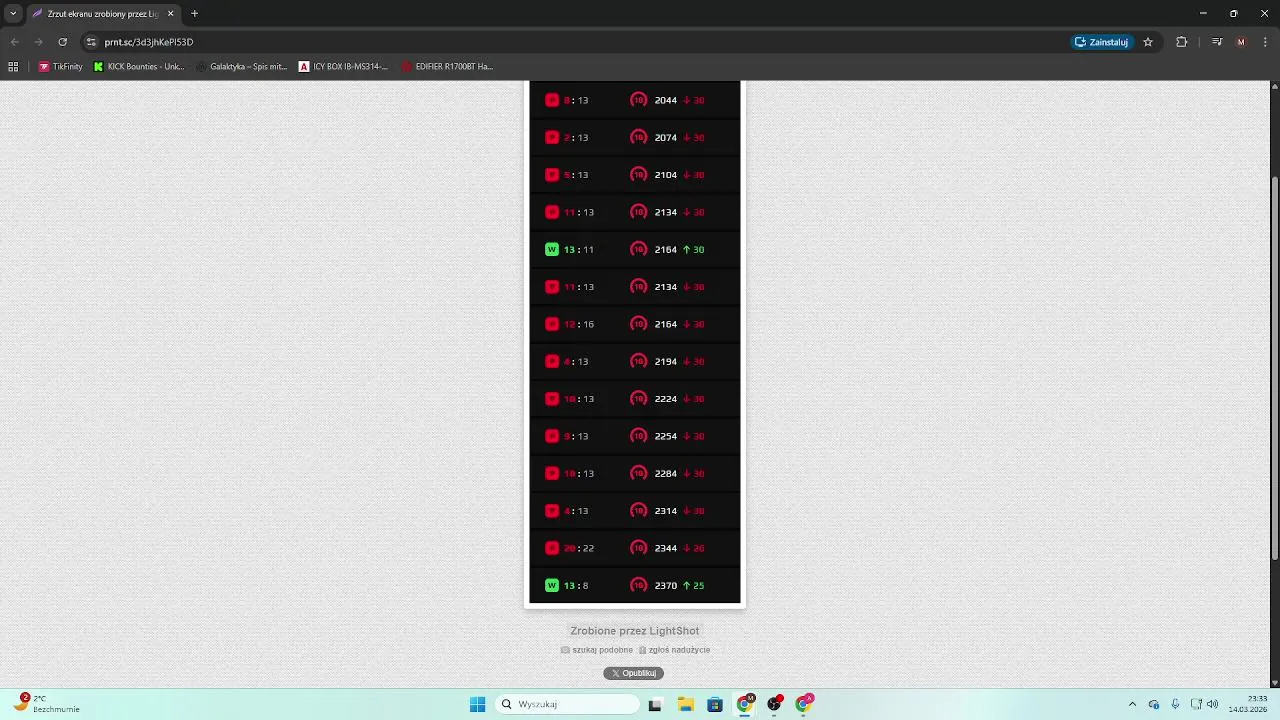Screen dimensions: 1280x720
Task: Open the ICY BOX IB-MS314 bookmark
Action: pos(343,67)
